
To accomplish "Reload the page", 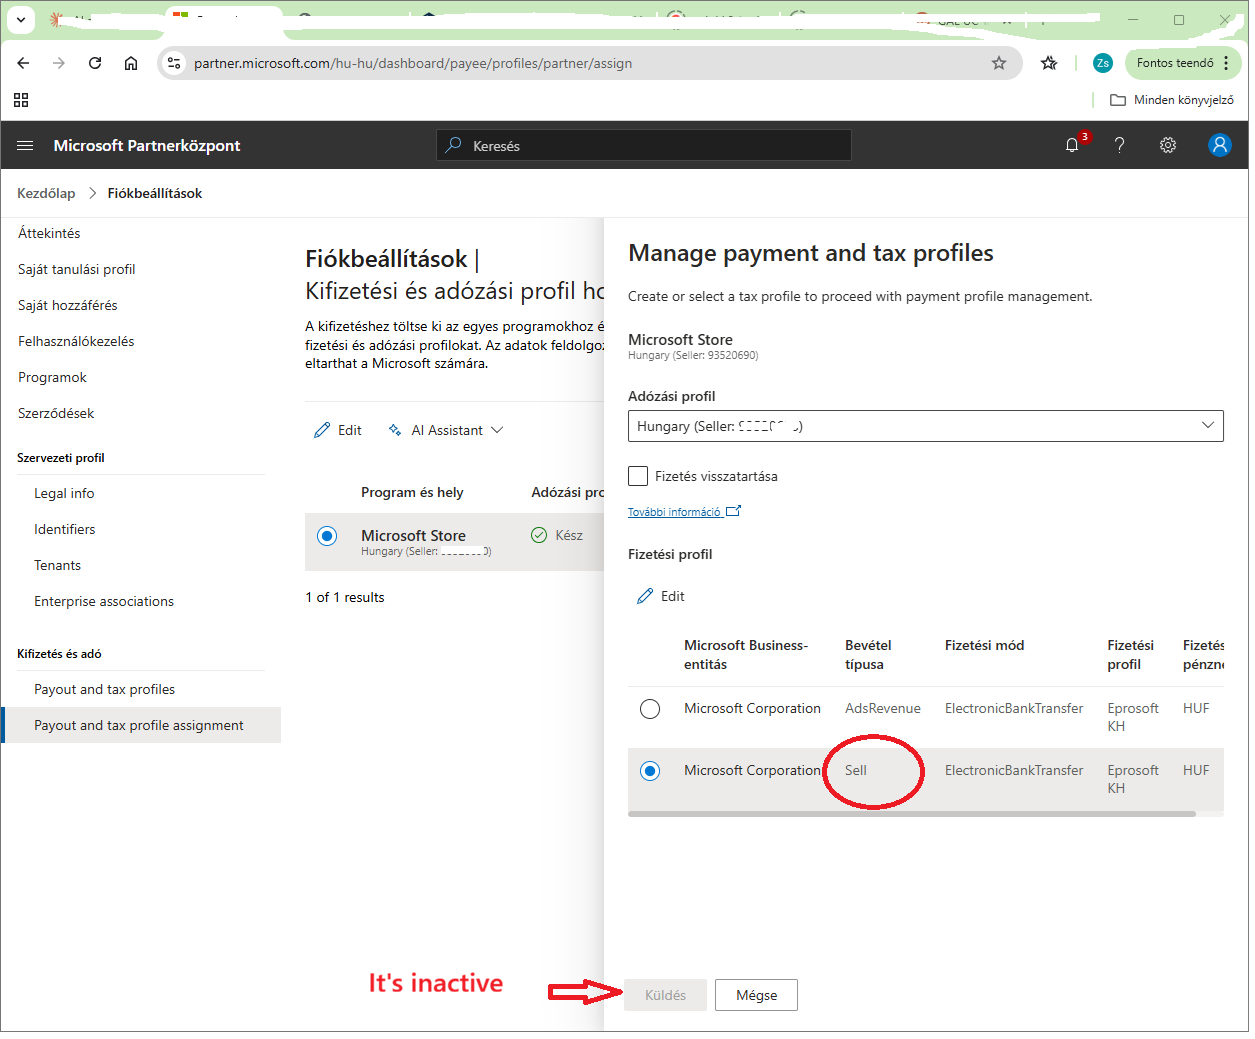I will [x=95, y=63].
